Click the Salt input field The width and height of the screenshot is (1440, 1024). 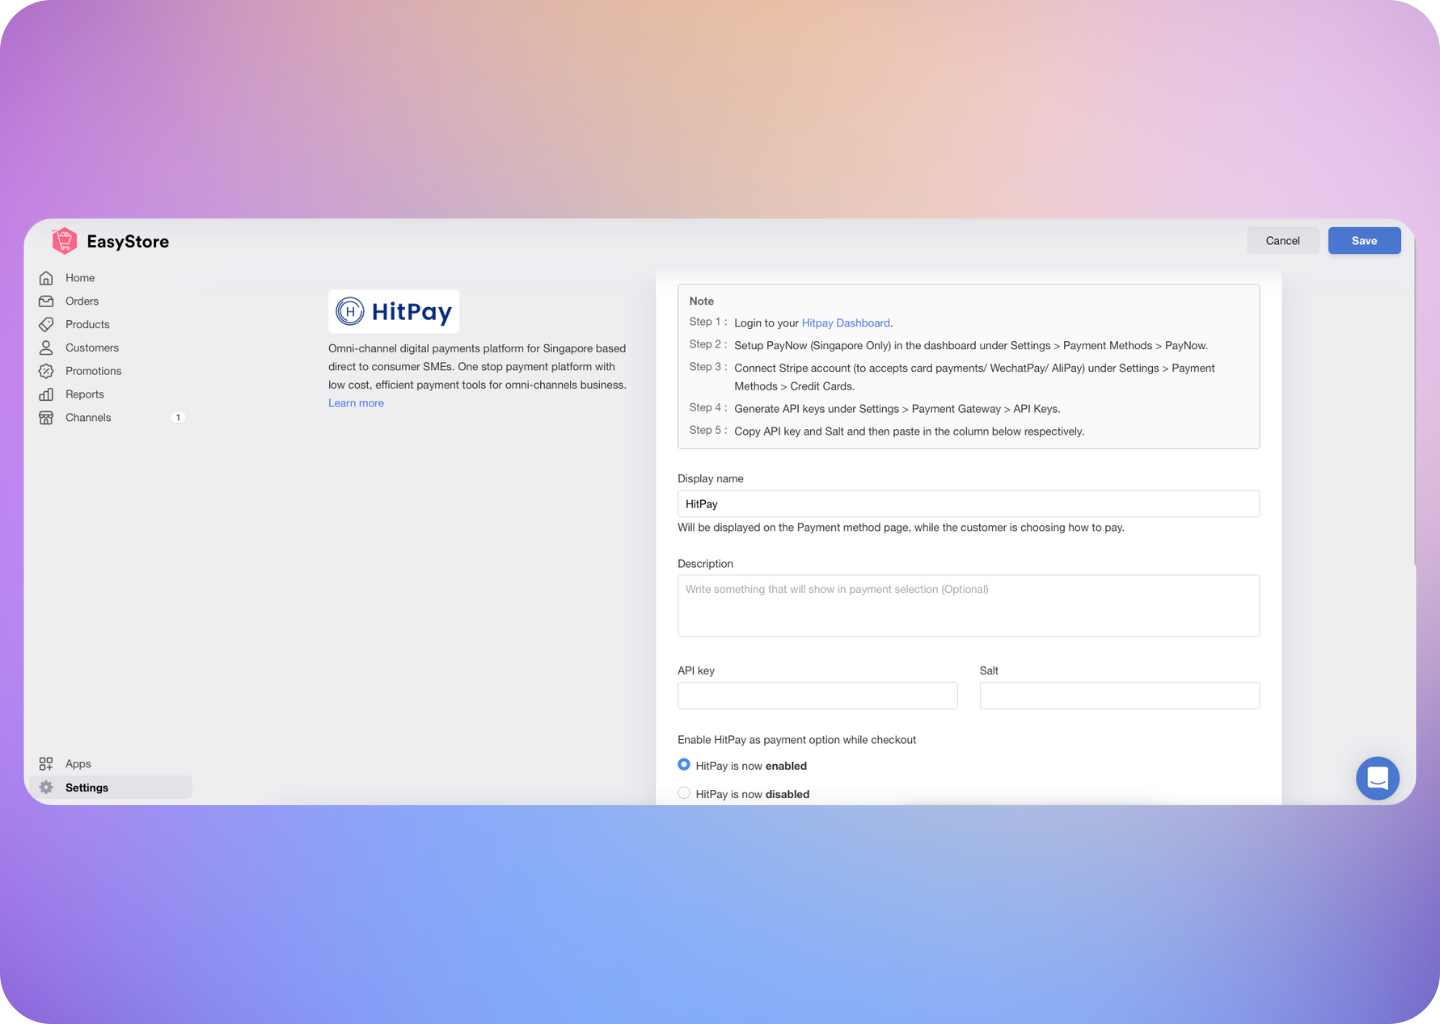click(x=1120, y=696)
